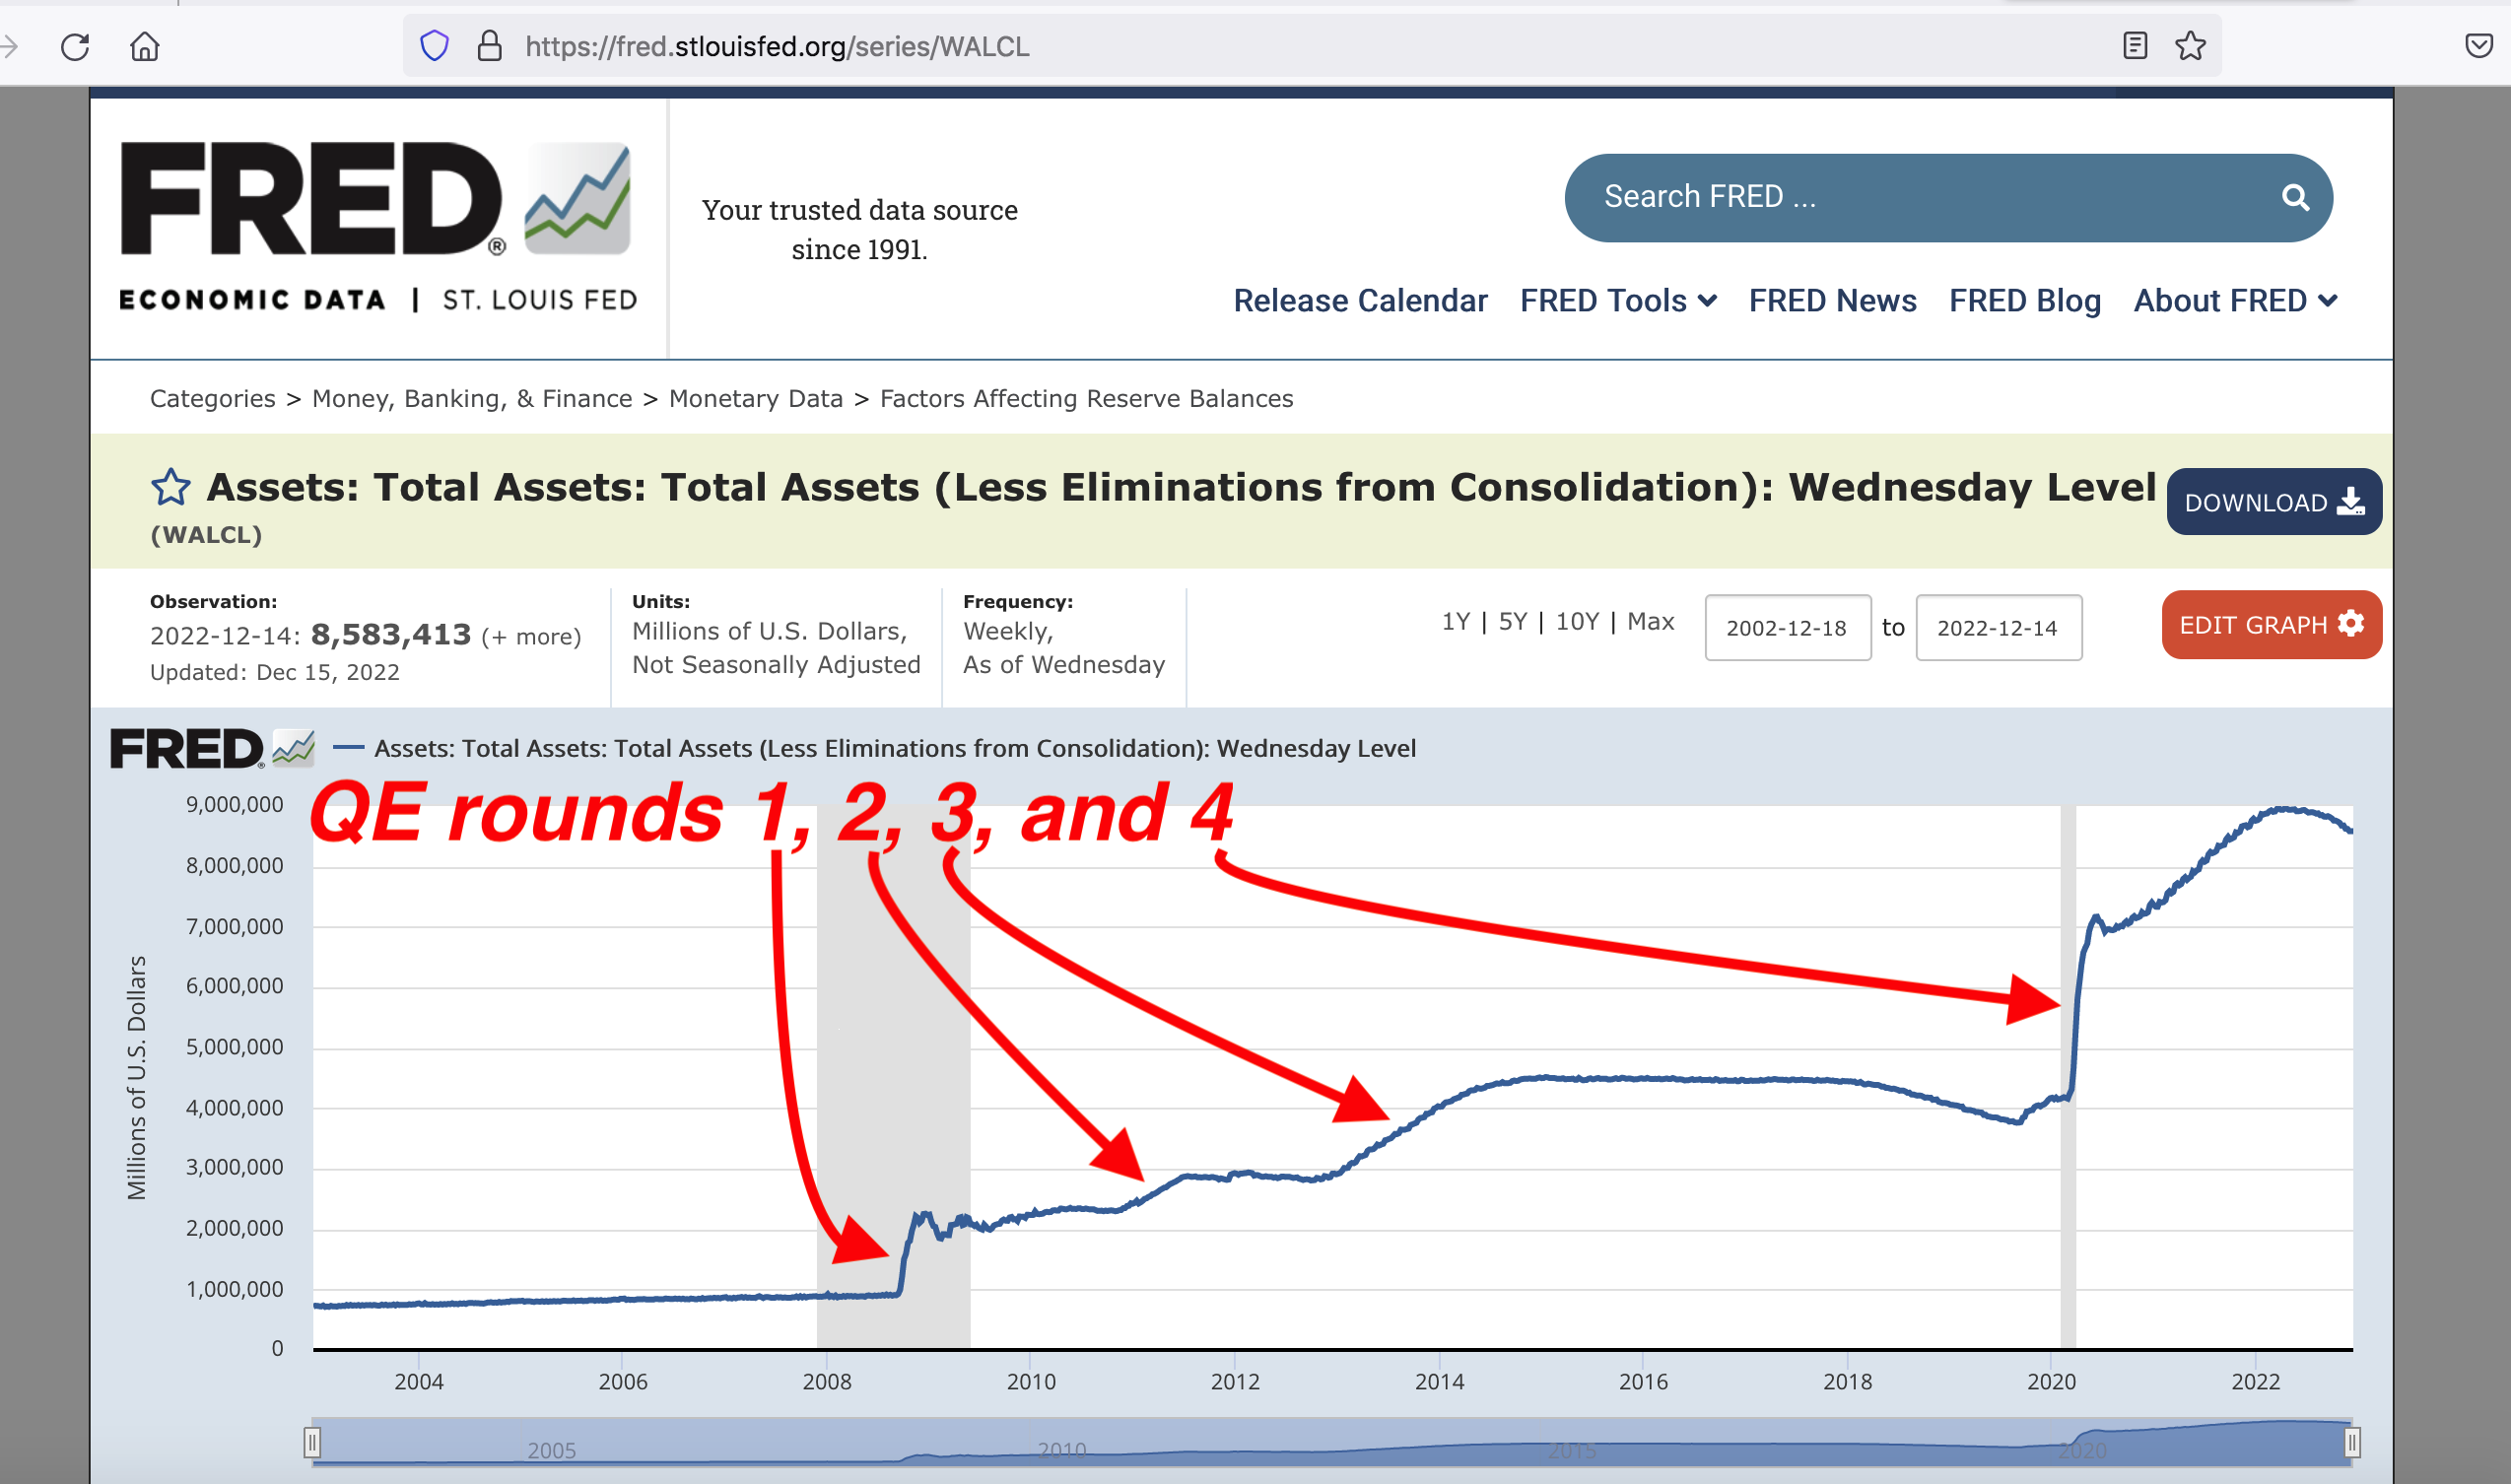Open the Release Calendar menu item
This screenshot has height=1484, width=2511.
click(x=1360, y=301)
